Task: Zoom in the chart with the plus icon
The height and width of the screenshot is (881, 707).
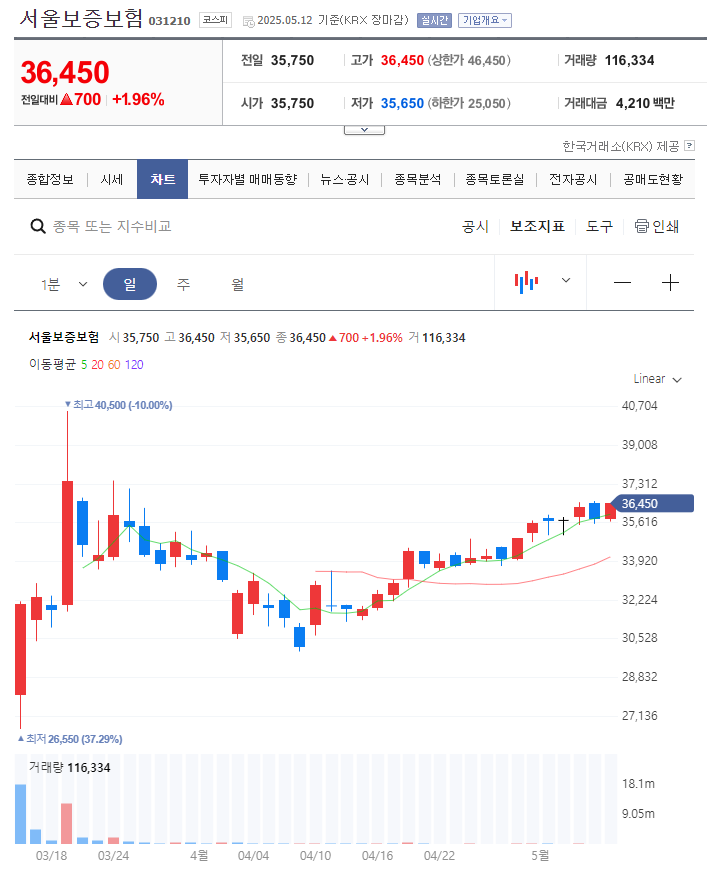Action: (x=670, y=283)
